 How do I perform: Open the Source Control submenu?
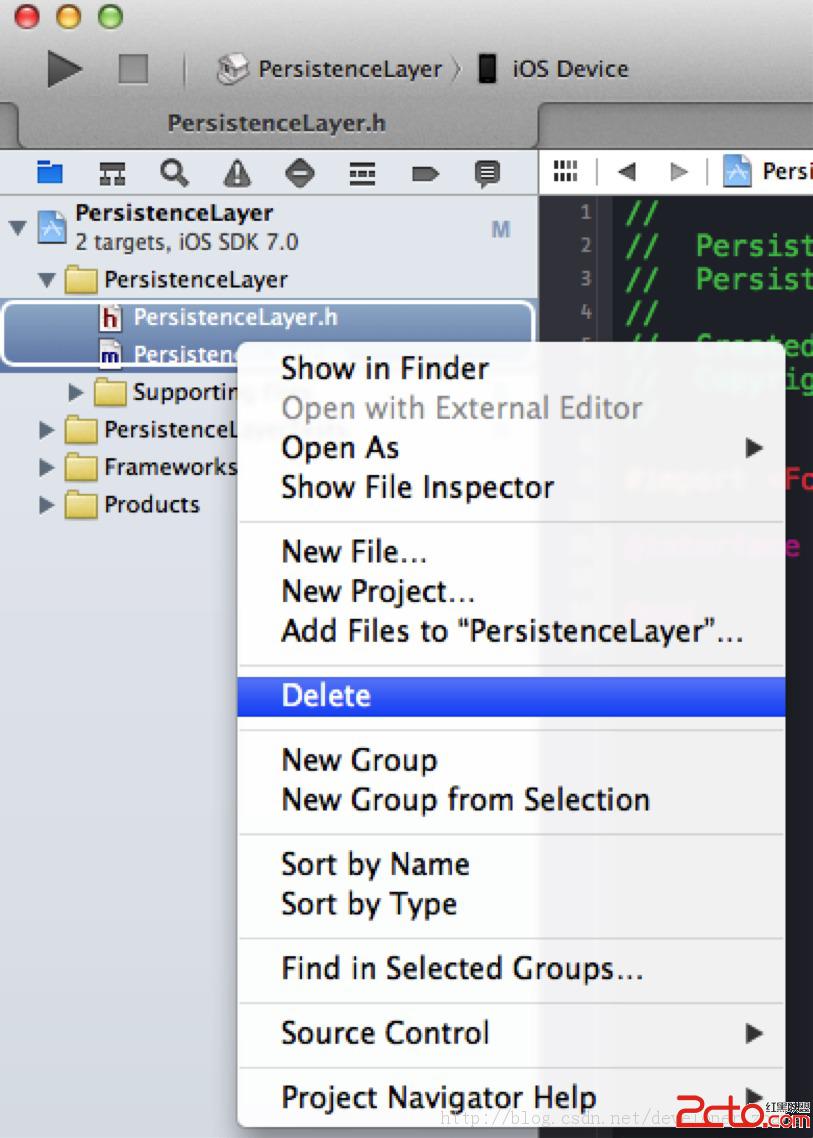coord(385,1032)
